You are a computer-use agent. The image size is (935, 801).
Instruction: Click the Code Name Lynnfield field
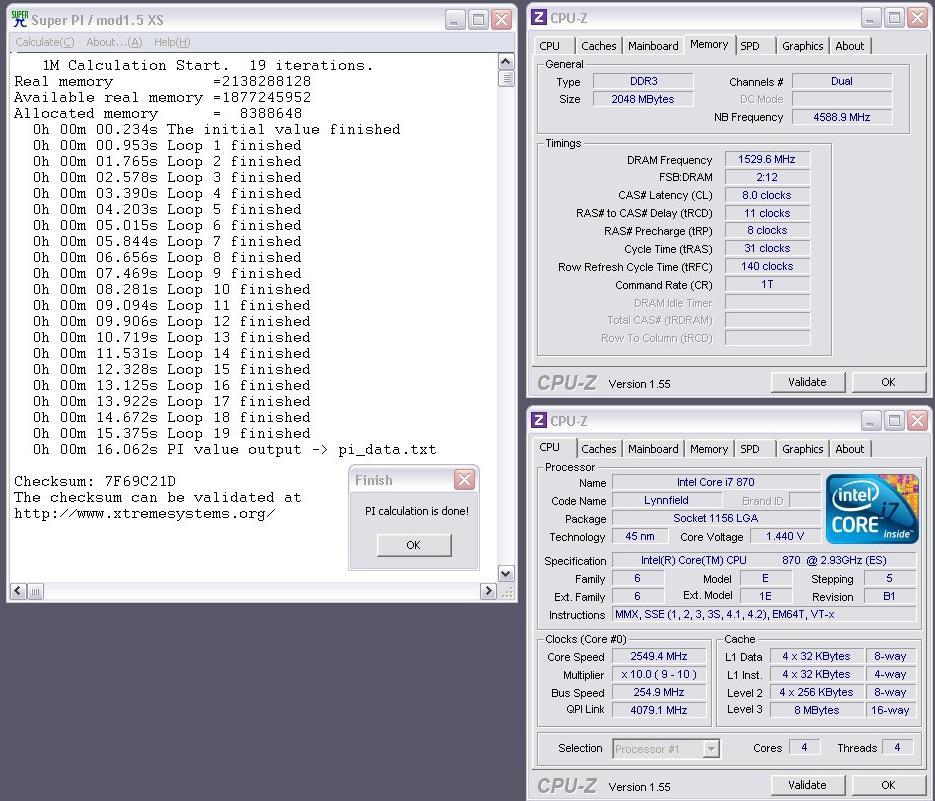tap(666, 500)
